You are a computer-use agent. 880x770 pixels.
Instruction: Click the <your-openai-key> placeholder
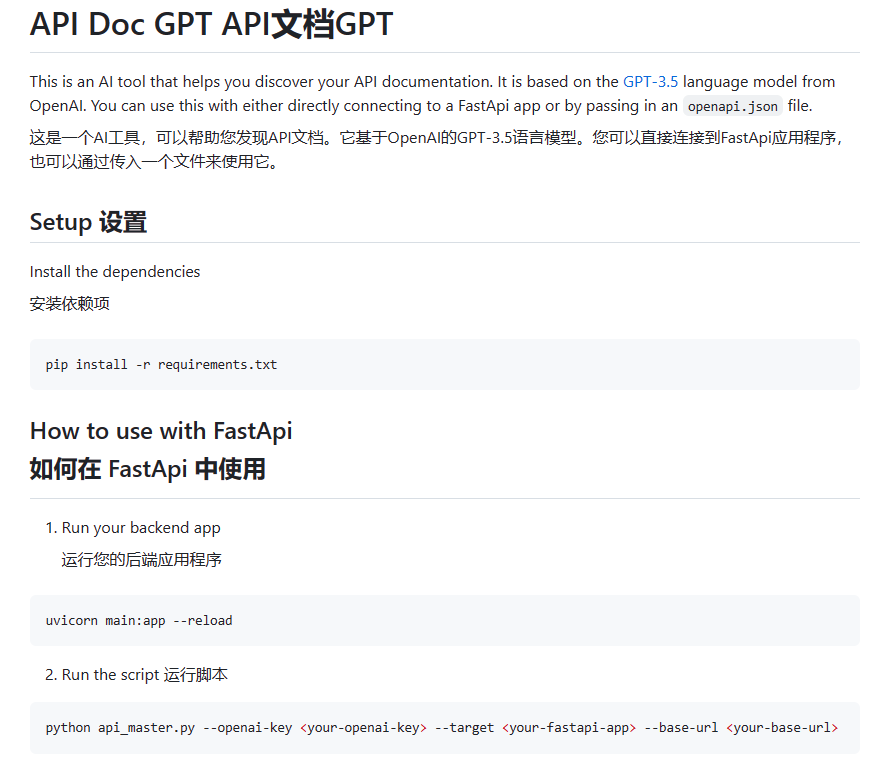(x=363, y=728)
